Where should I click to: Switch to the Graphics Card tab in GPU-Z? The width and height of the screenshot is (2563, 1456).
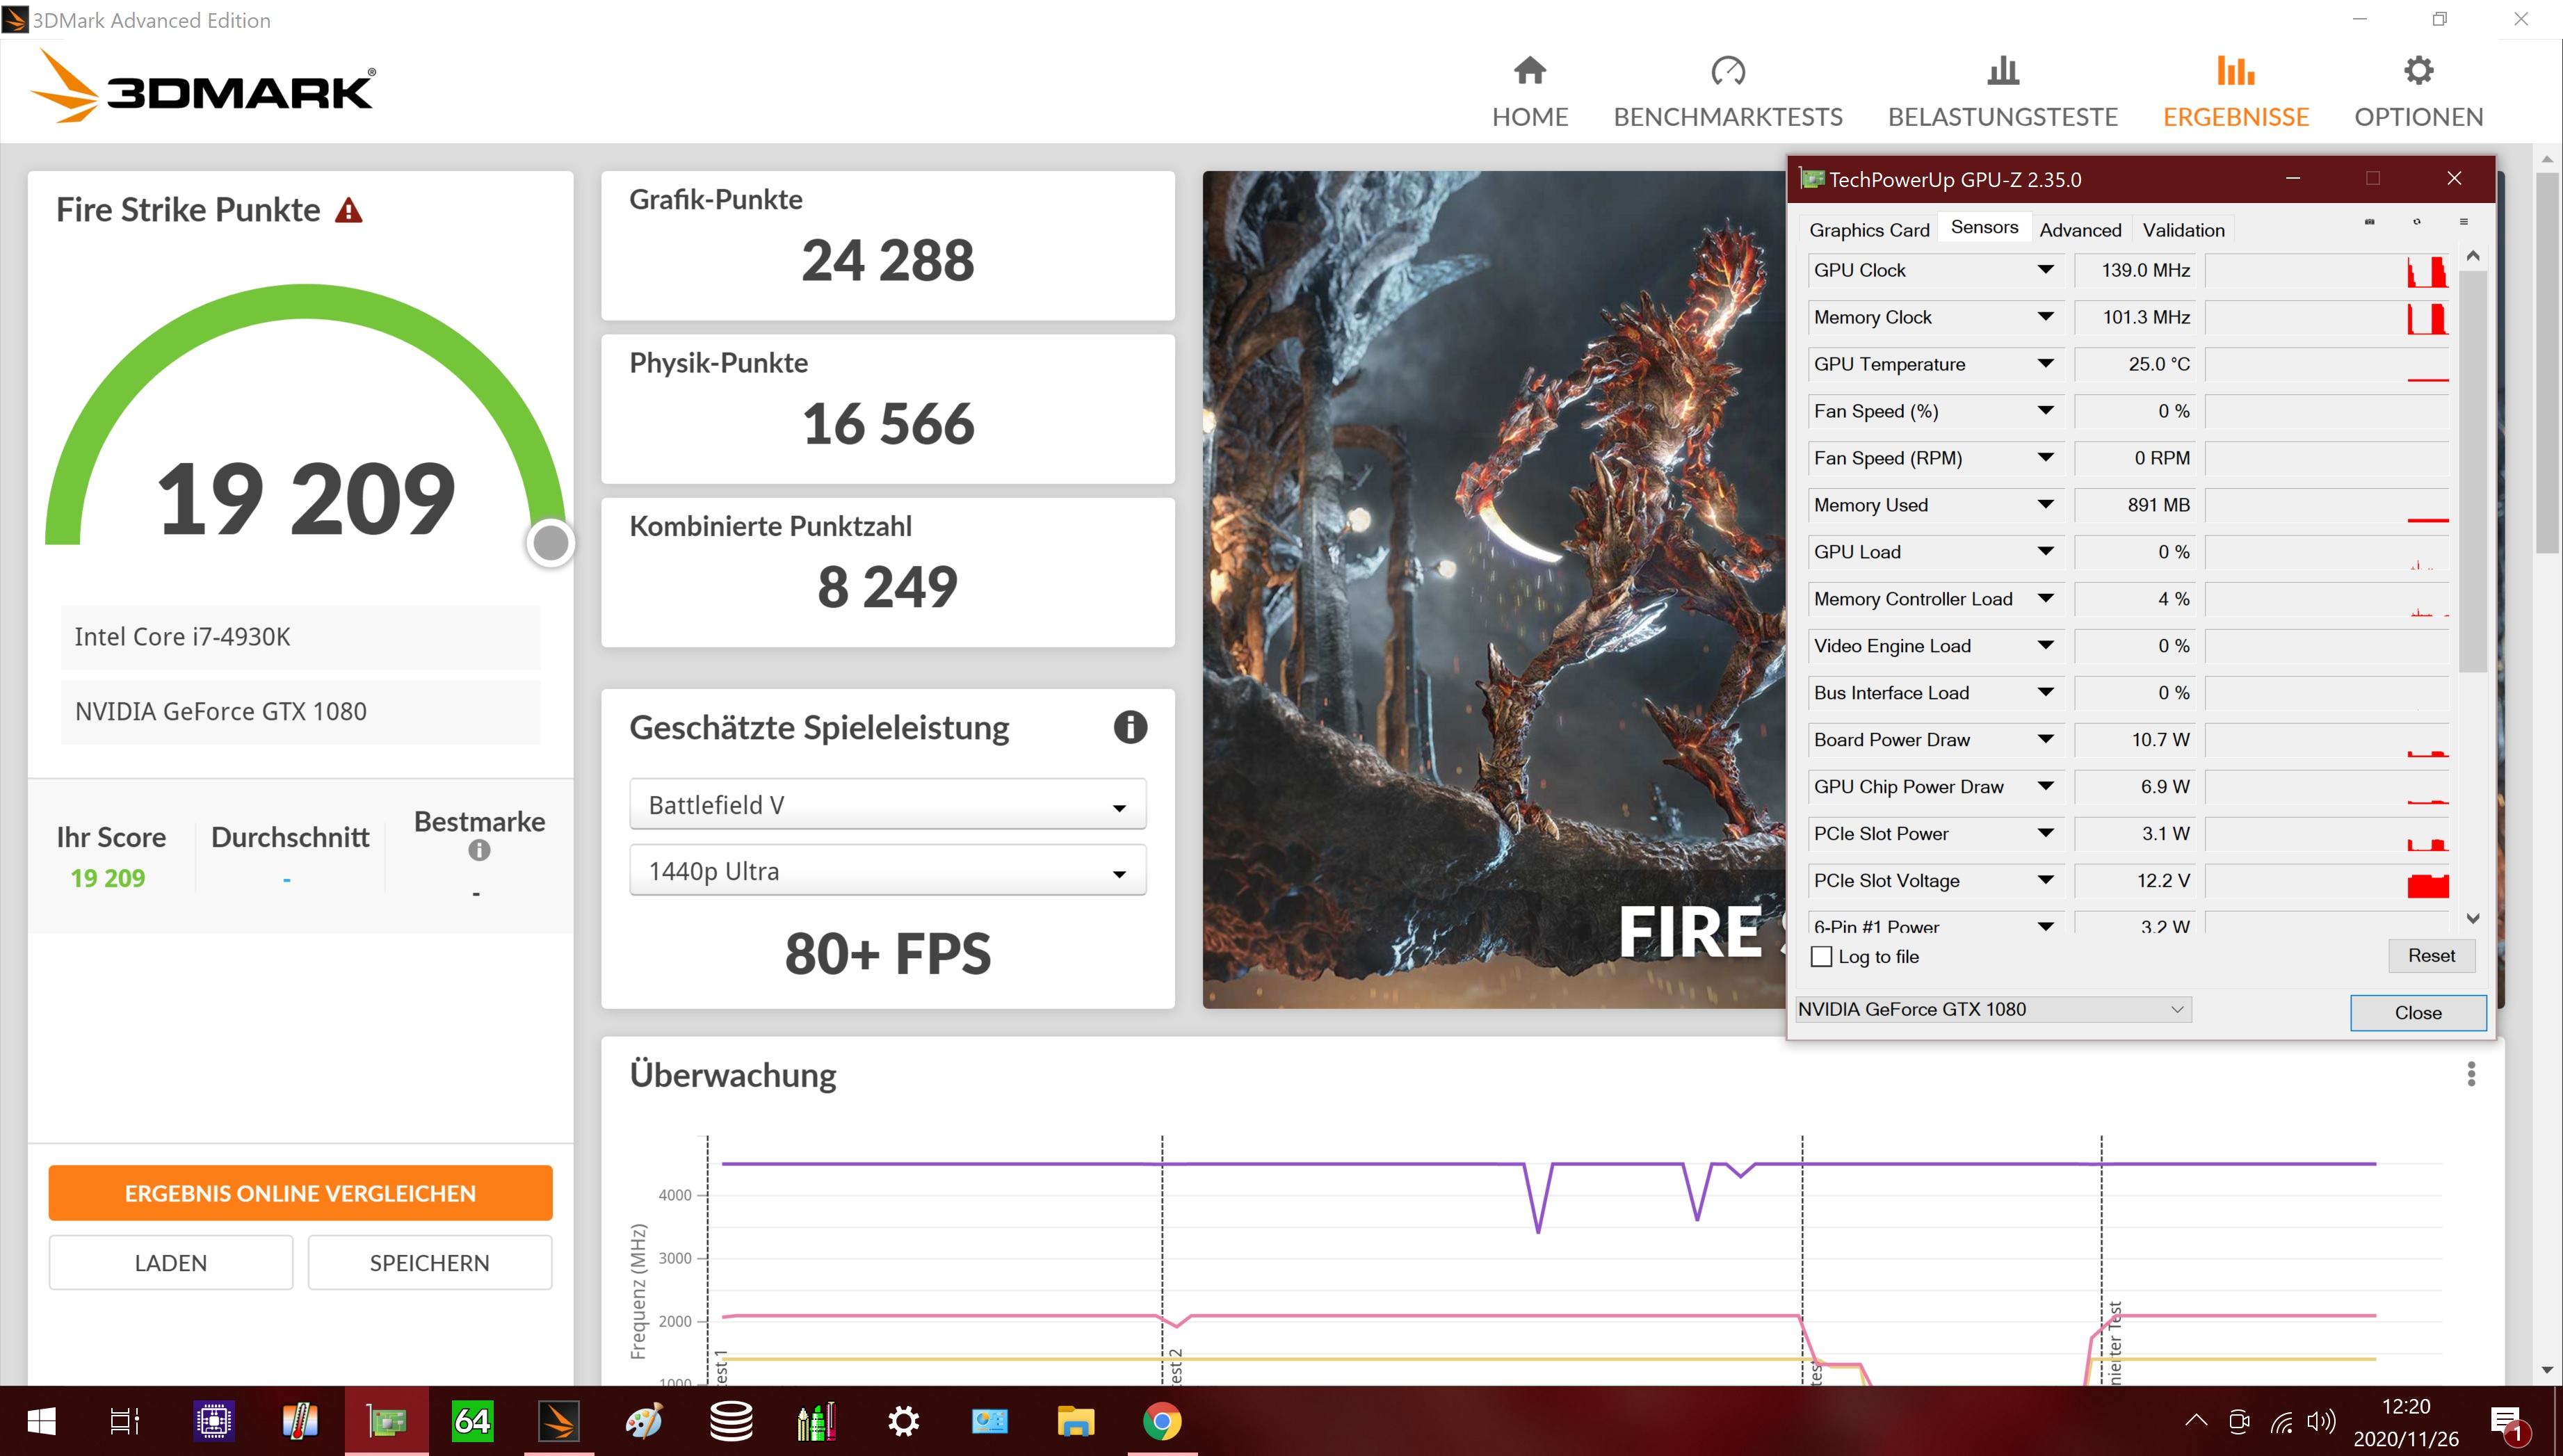point(1869,230)
